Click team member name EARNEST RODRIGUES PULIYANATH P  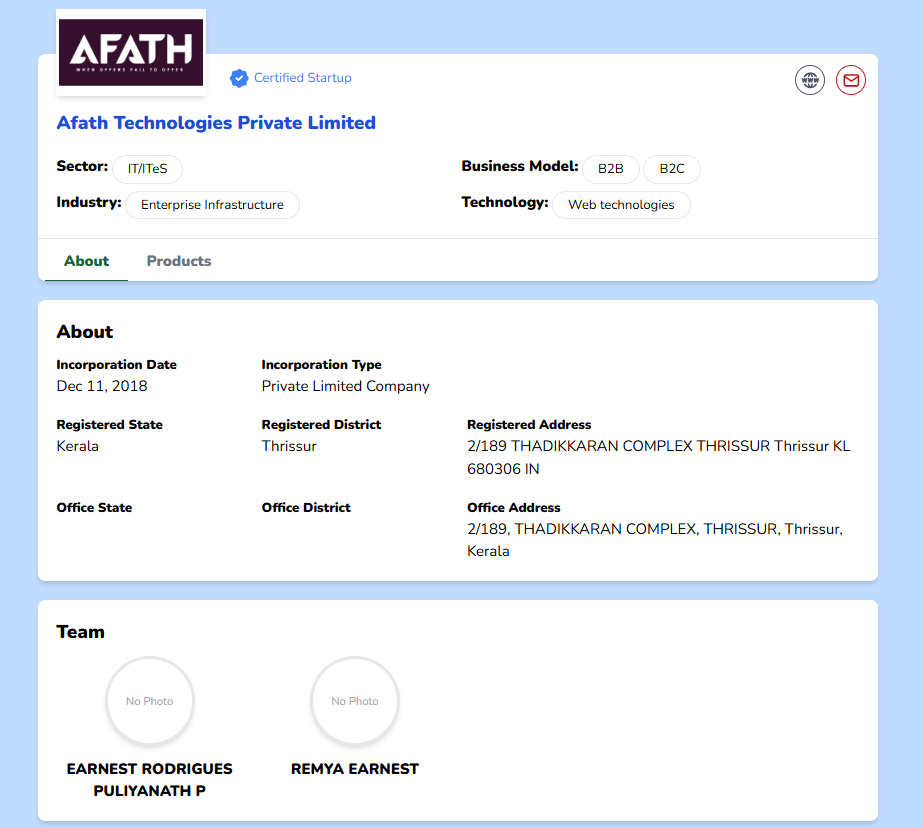150,780
